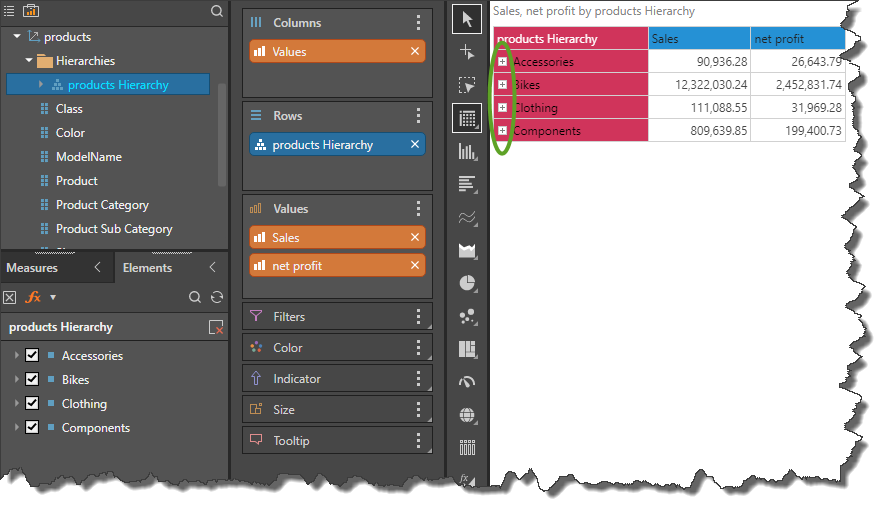Click the refresh icon in Elements panel
Screen dimensions: 887x512
(x=216, y=297)
